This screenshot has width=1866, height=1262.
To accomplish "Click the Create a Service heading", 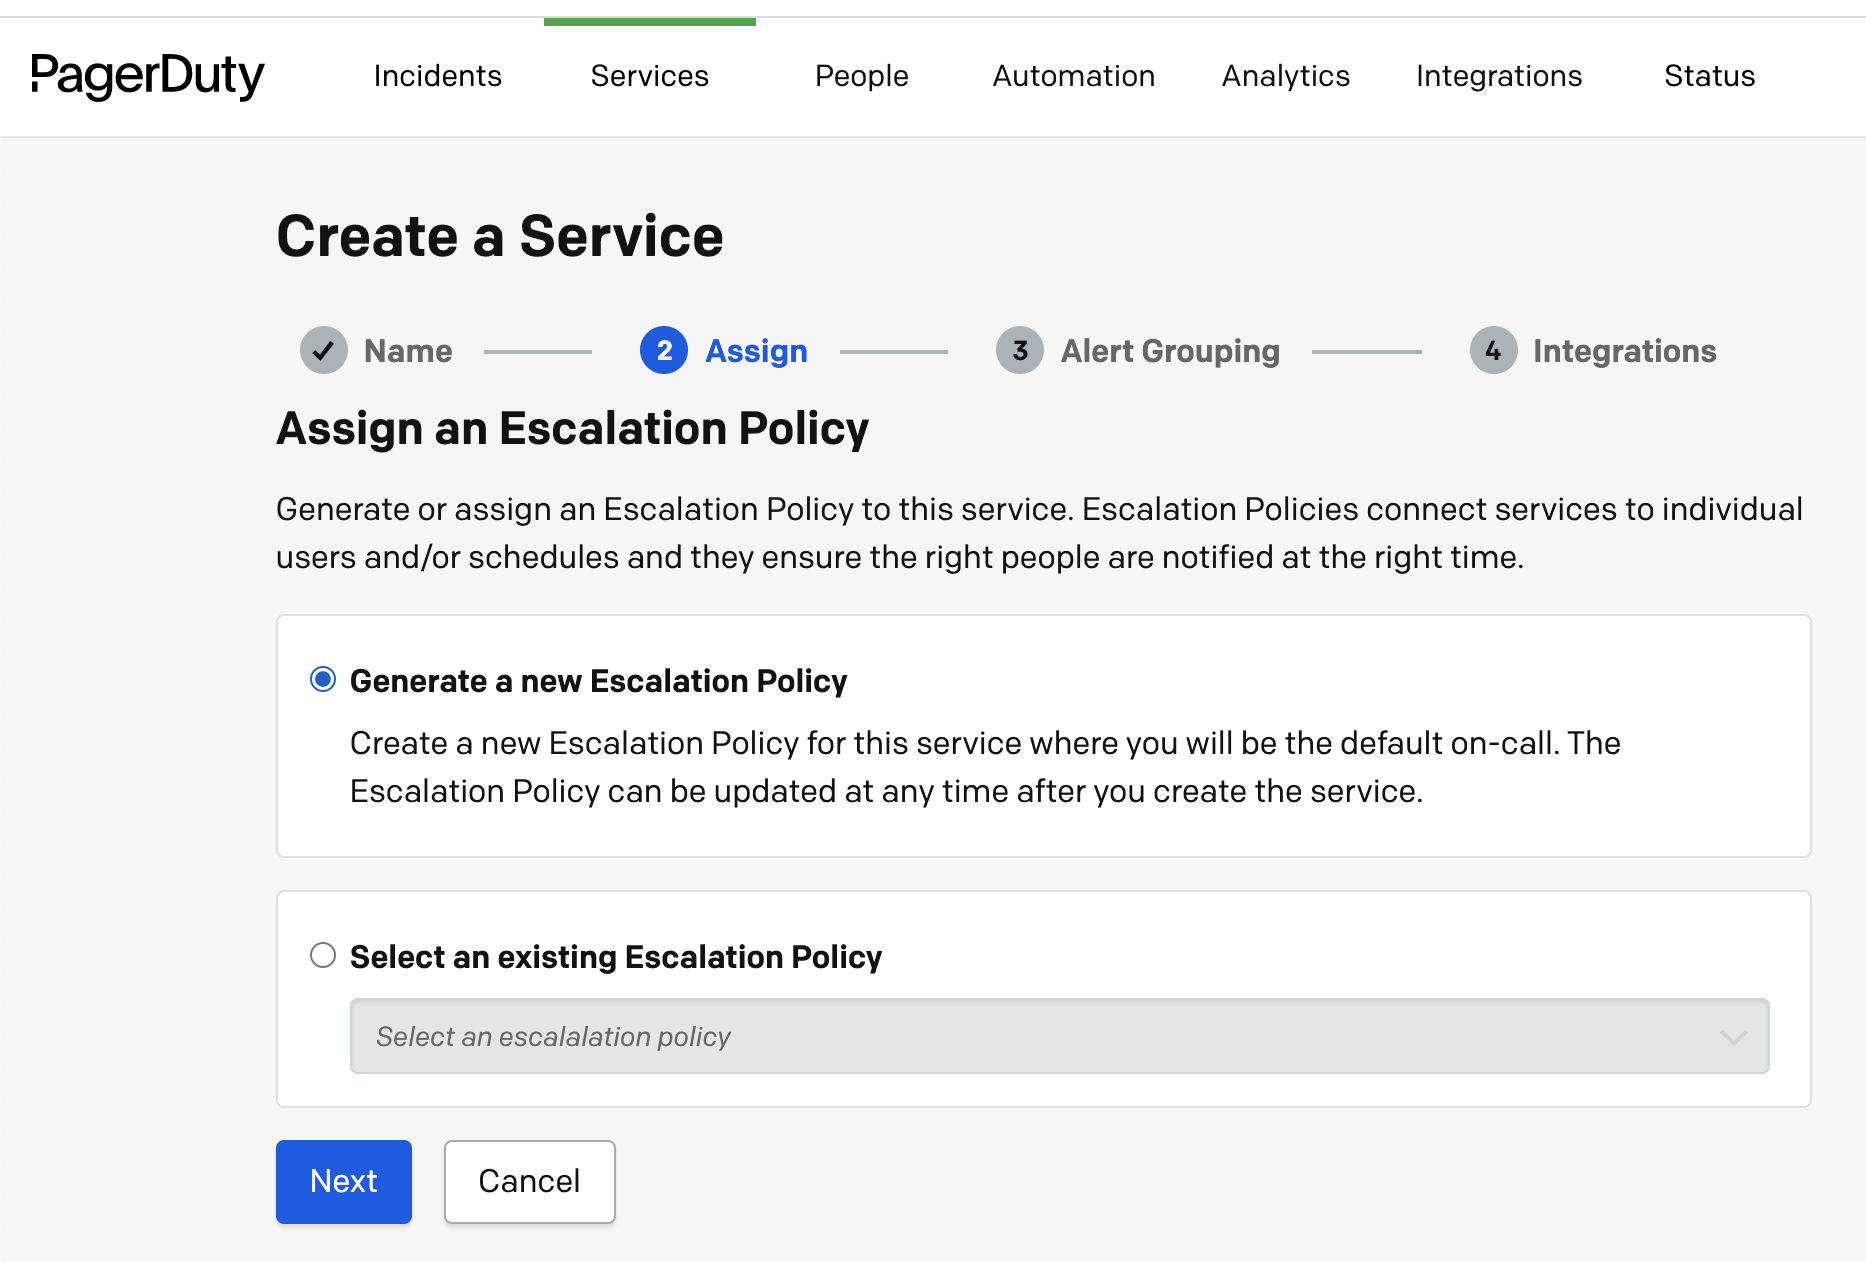I will pos(500,237).
